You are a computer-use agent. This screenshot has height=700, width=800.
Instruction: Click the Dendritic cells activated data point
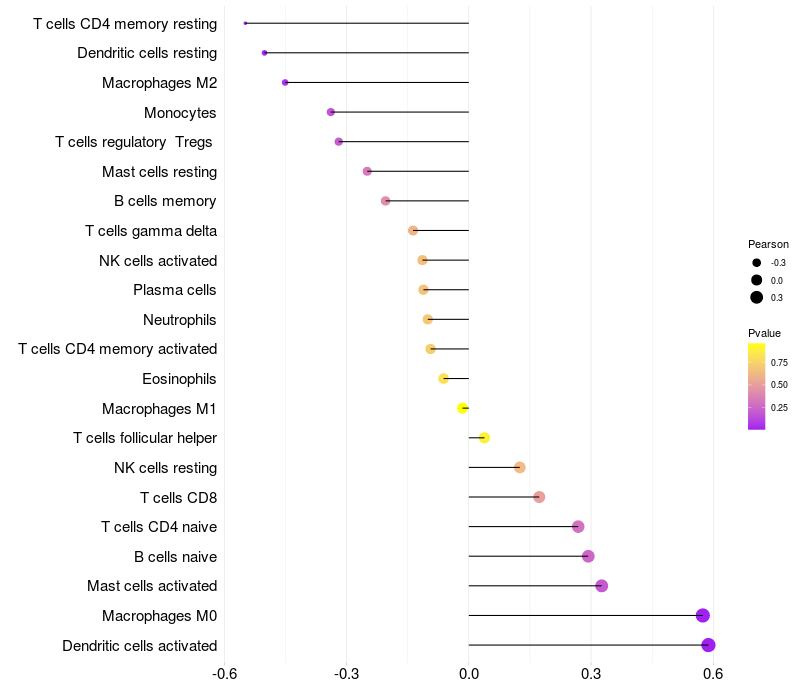pos(708,645)
